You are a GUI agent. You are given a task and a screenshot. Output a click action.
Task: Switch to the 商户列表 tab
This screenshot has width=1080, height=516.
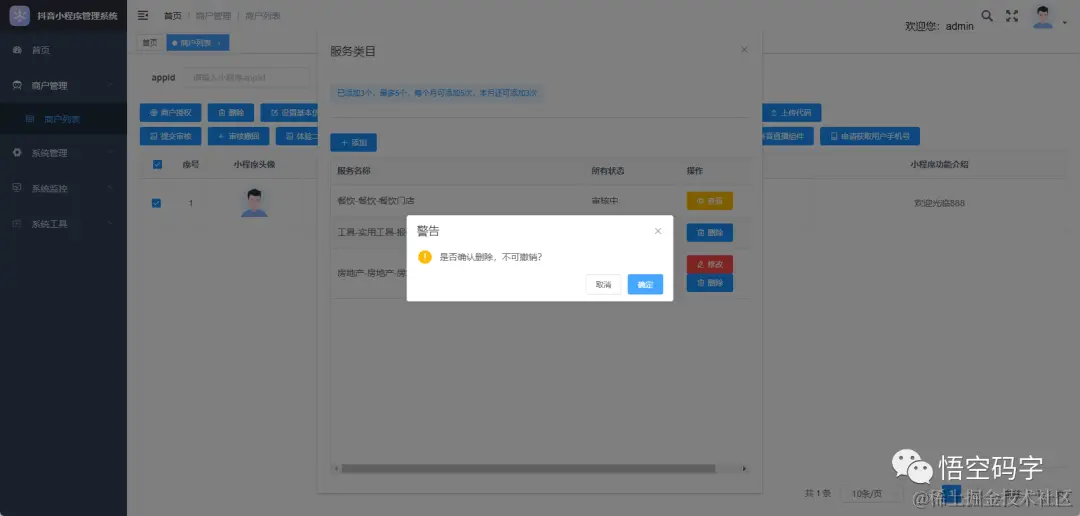pyautogui.click(x=198, y=43)
